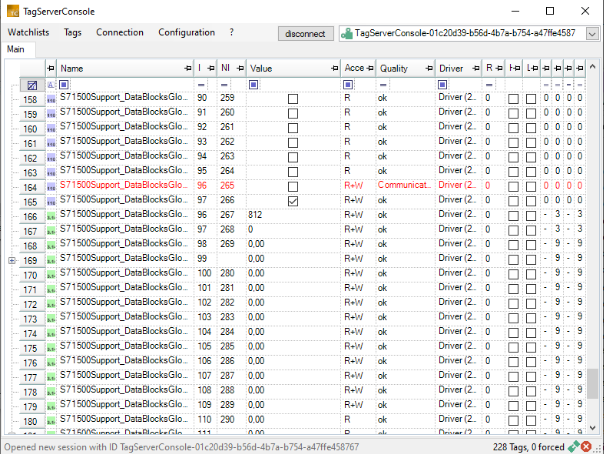Screen dimensions: 604x455
Task: Select row header 171
Action: pos(30,290)
